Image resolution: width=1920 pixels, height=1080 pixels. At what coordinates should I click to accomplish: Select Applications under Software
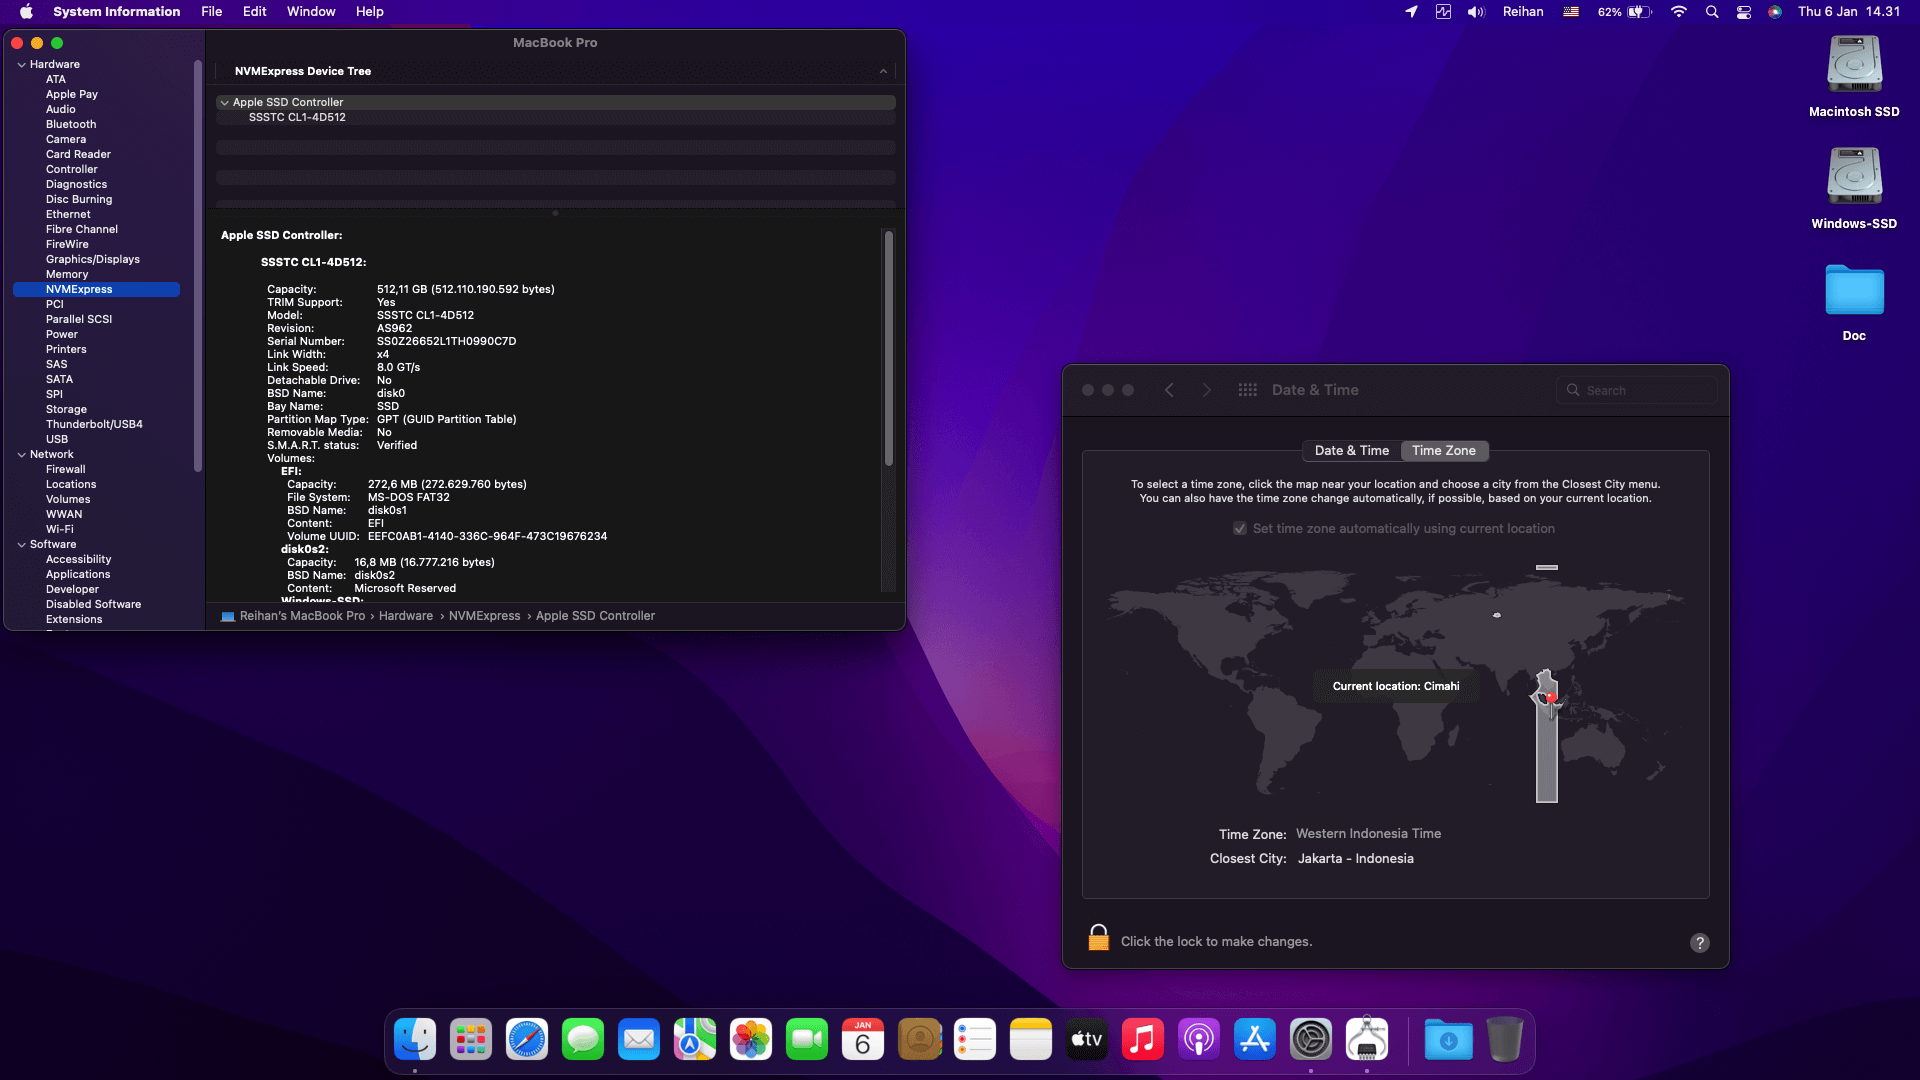pyautogui.click(x=78, y=575)
